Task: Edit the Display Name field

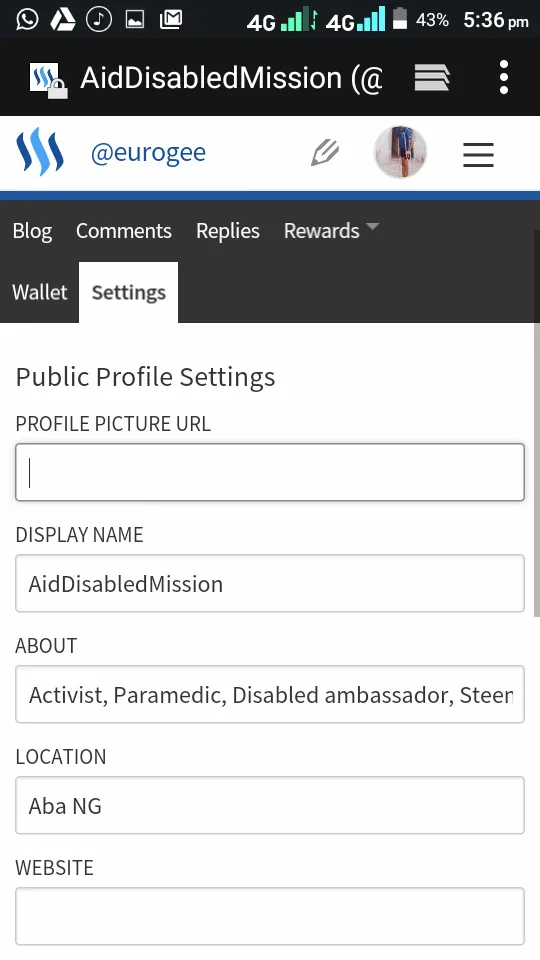Action: 270,583
